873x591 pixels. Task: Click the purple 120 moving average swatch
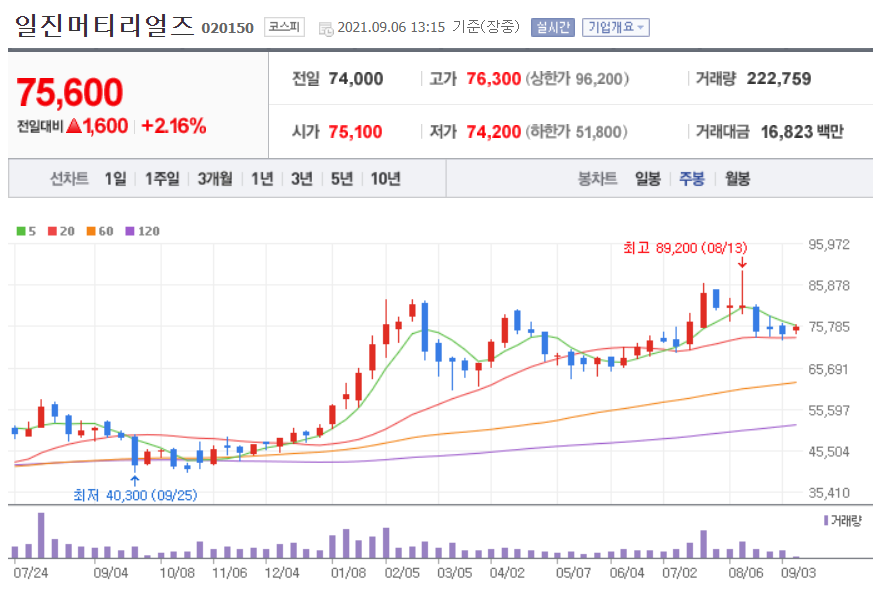coord(130,231)
